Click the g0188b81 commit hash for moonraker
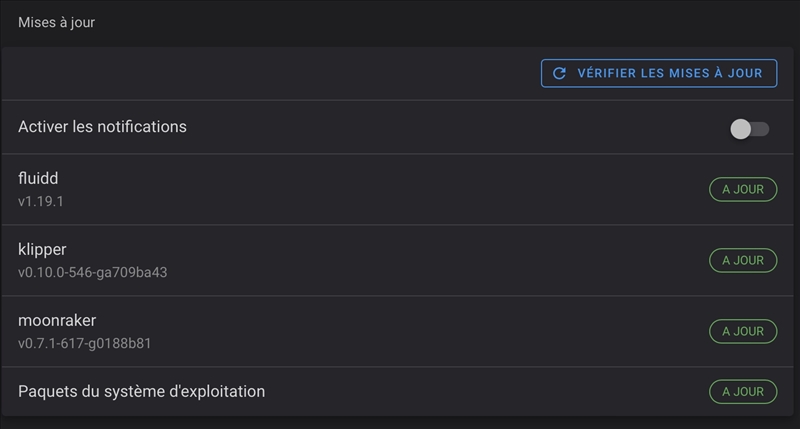This screenshot has height=429, width=800. pos(122,343)
